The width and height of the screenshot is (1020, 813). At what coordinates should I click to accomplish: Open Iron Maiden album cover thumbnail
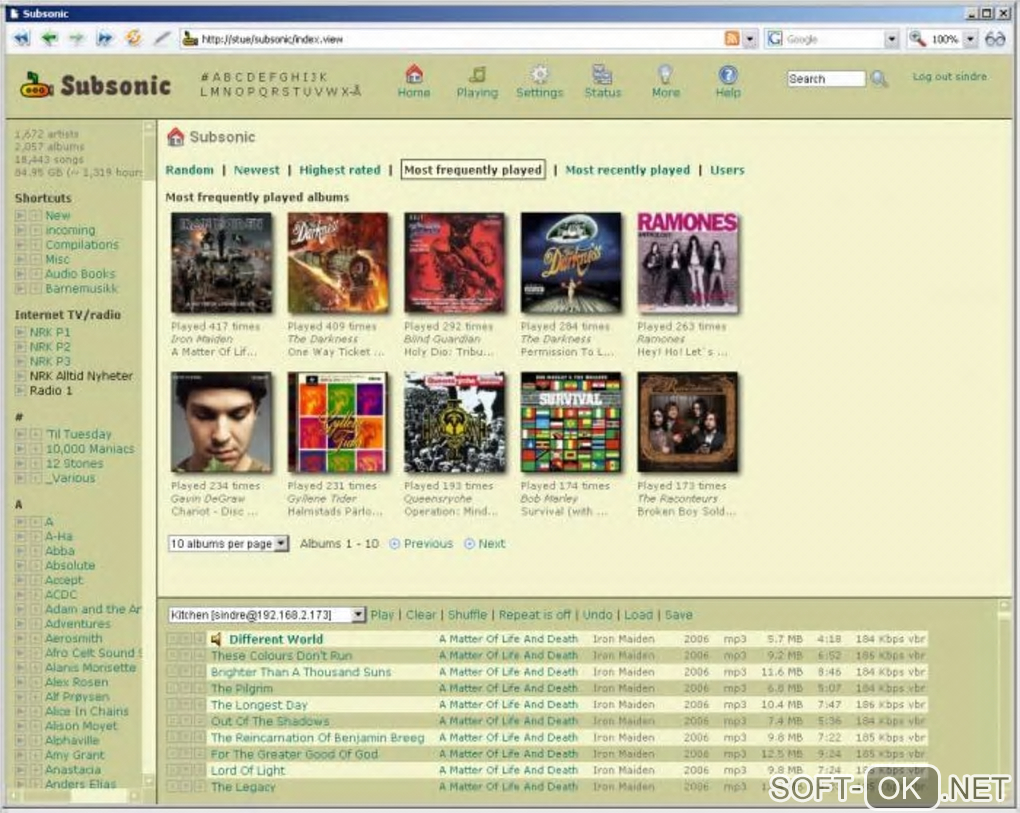point(221,263)
